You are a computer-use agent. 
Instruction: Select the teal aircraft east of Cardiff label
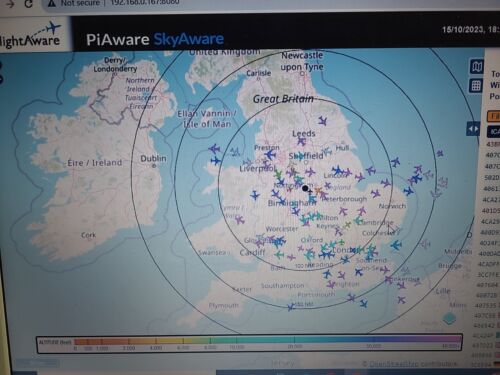click(x=279, y=255)
